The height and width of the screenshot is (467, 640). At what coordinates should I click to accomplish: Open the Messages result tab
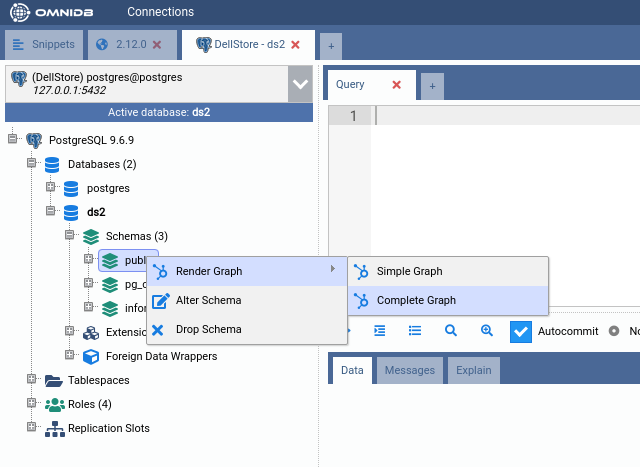pos(410,370)
